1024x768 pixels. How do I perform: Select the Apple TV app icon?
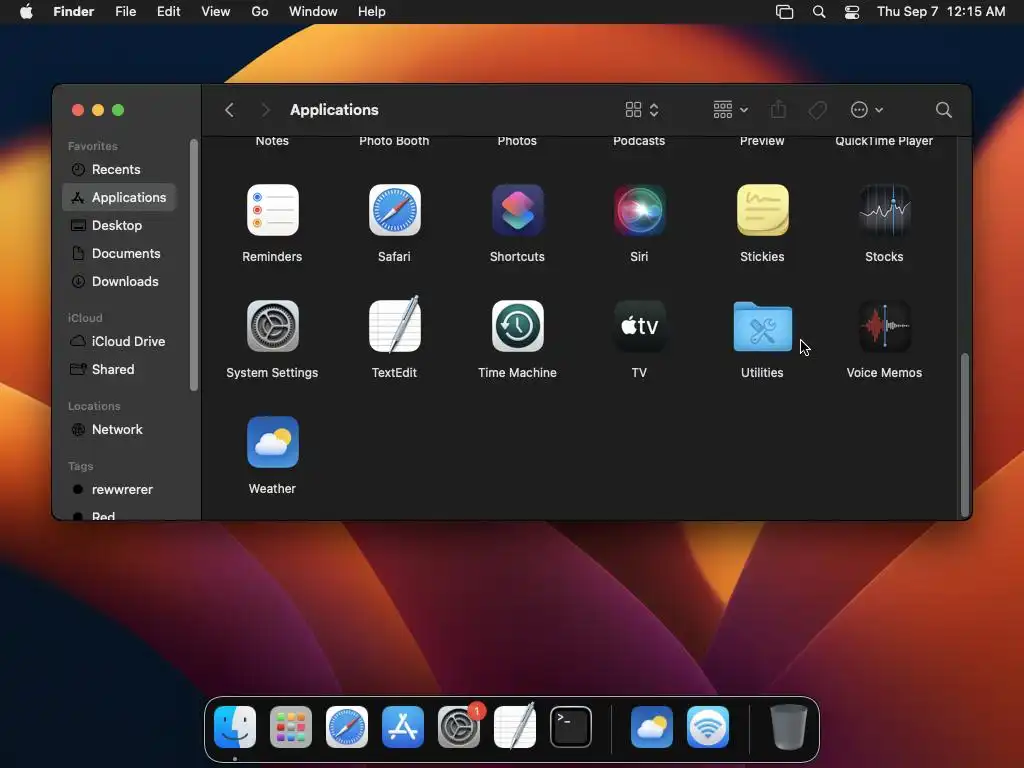pyautogui.click(x=639, y=326)
